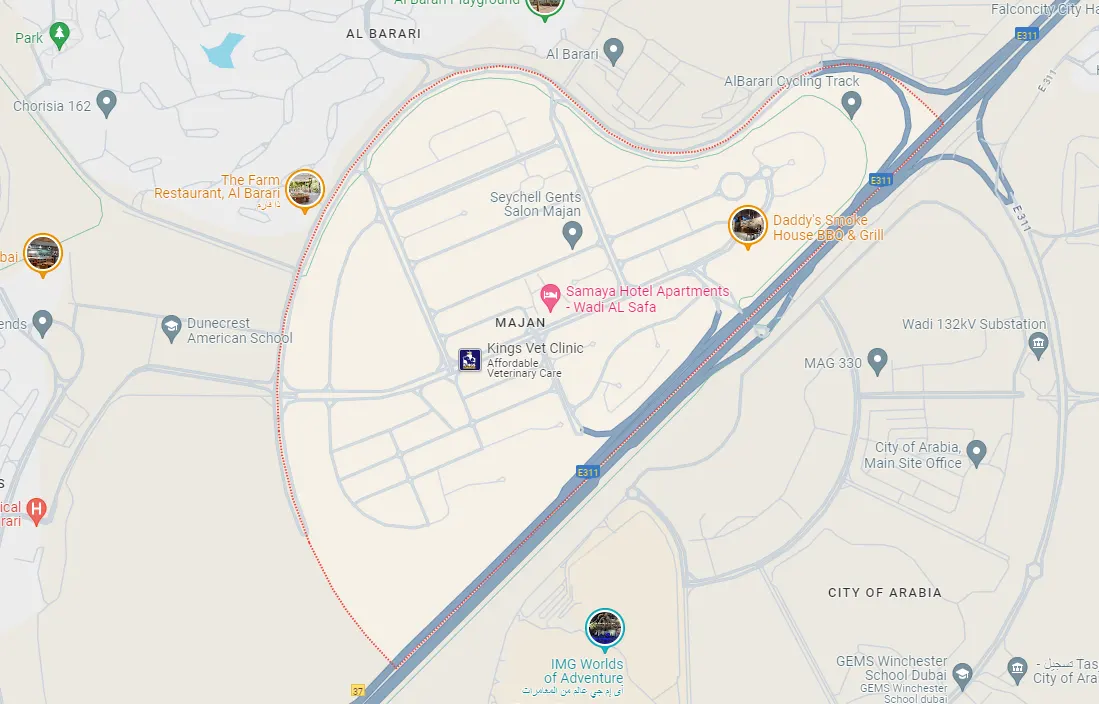Click the MAJAN district label

[520, 323]
